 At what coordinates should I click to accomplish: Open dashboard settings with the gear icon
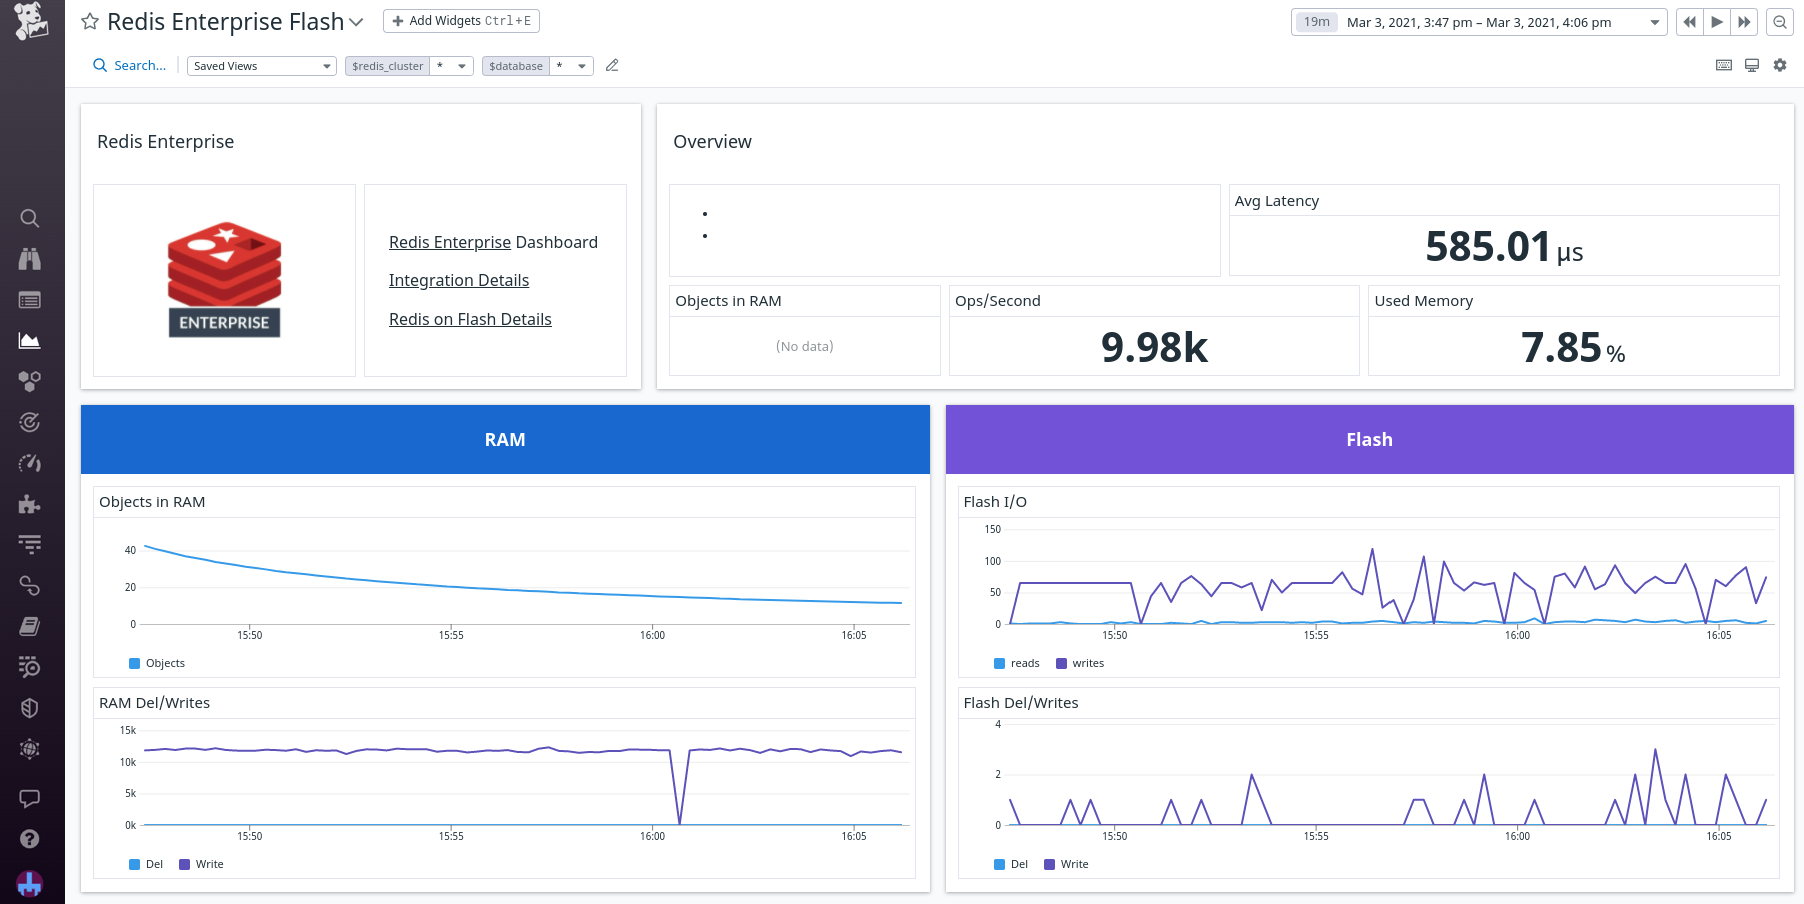(x=1781, y=65)
